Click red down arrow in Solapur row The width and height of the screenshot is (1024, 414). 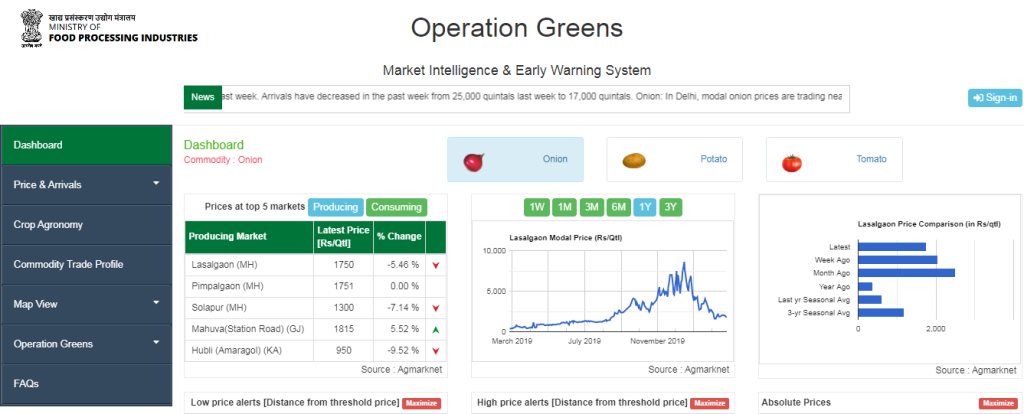click(x=435, y=308)
